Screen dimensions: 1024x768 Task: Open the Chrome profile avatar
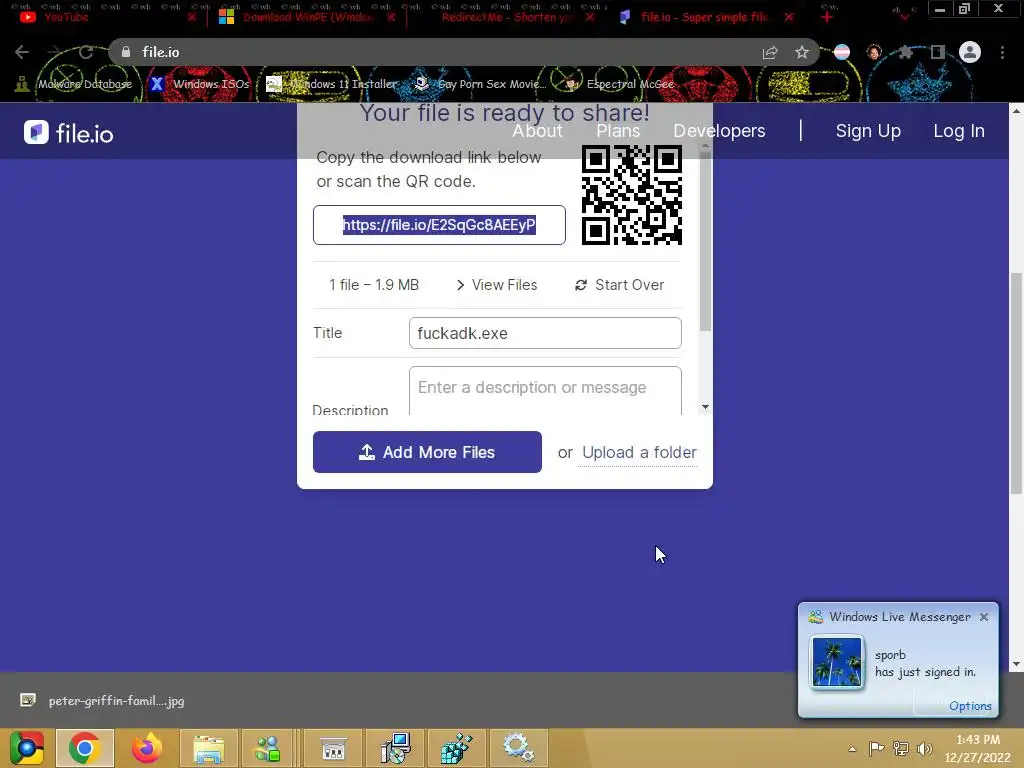[x=970, y=52]
